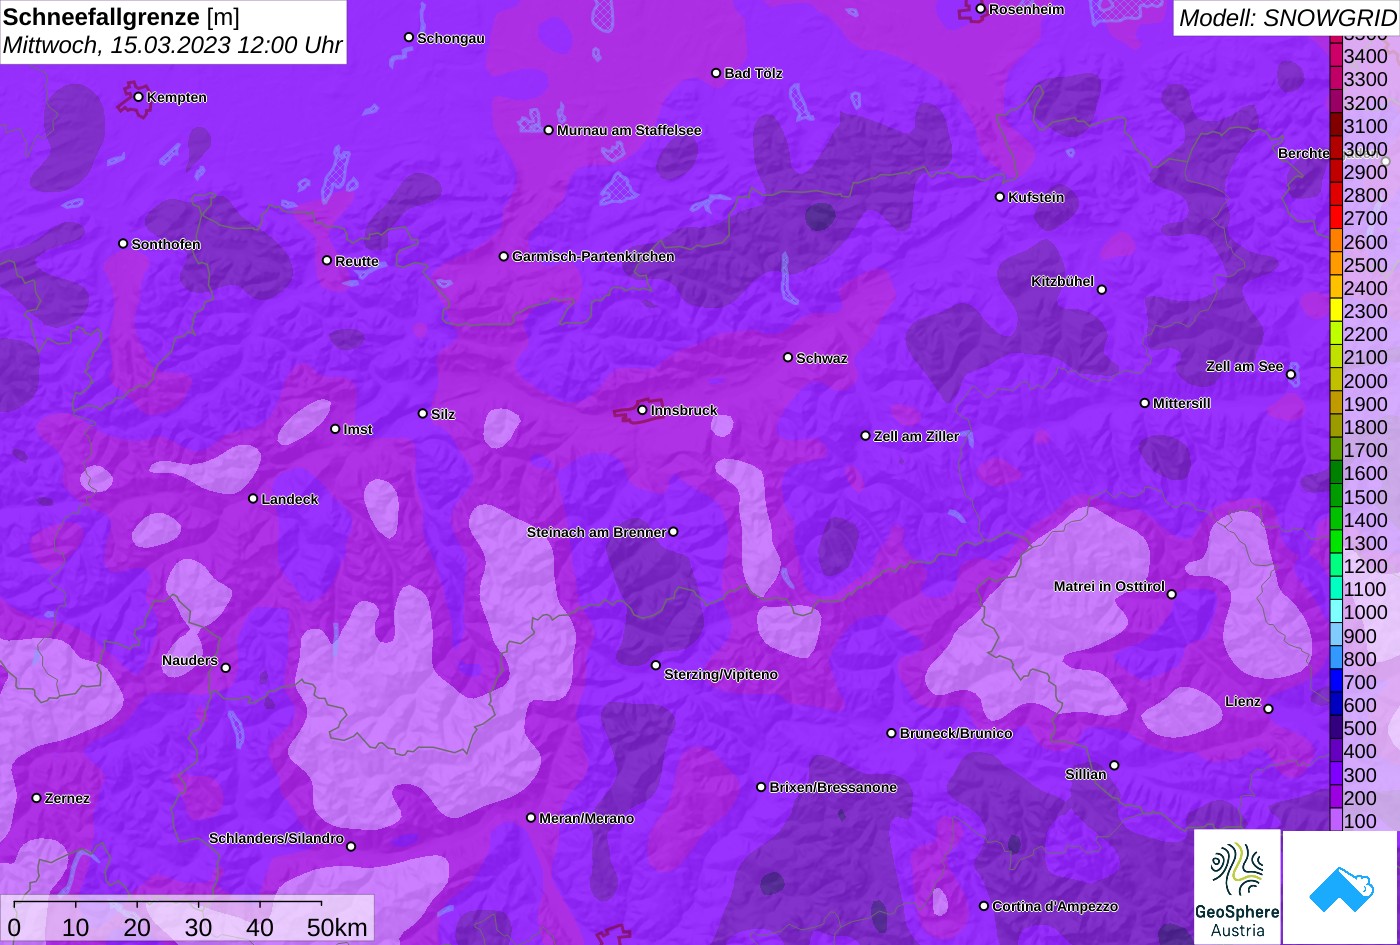This screenshot has width=1400, height=945.
Task: Click the 'Silz' label
Action: coord(443,414)
